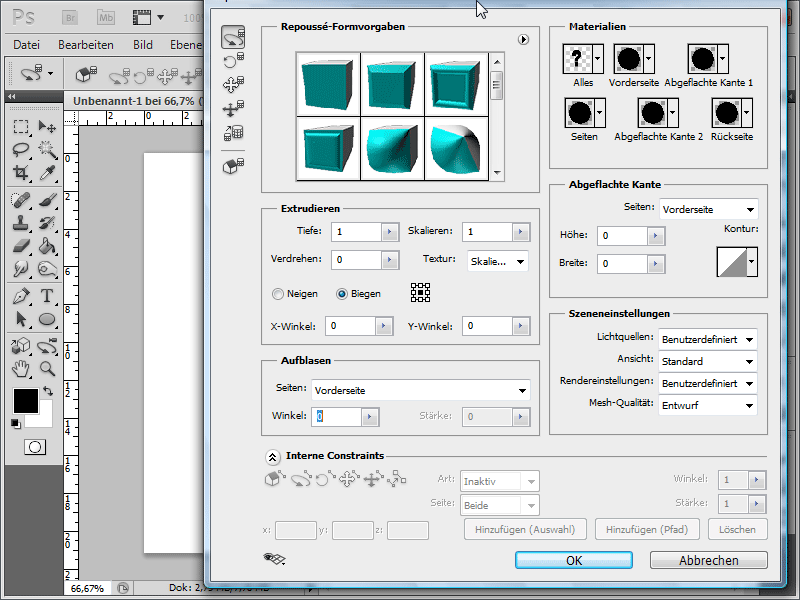Select the Biegen radio button

click(342, 294)
